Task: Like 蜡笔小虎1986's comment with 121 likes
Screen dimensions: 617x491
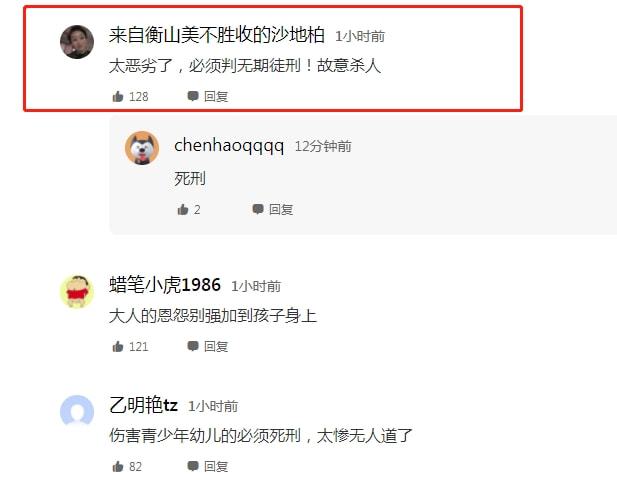Action: [118, 346]
